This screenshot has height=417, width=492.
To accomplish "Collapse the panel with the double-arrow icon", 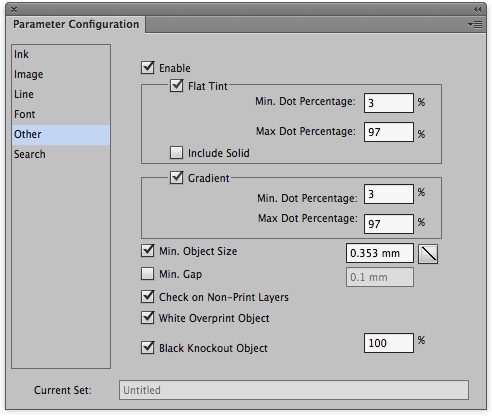I will (x=478, y=10).
